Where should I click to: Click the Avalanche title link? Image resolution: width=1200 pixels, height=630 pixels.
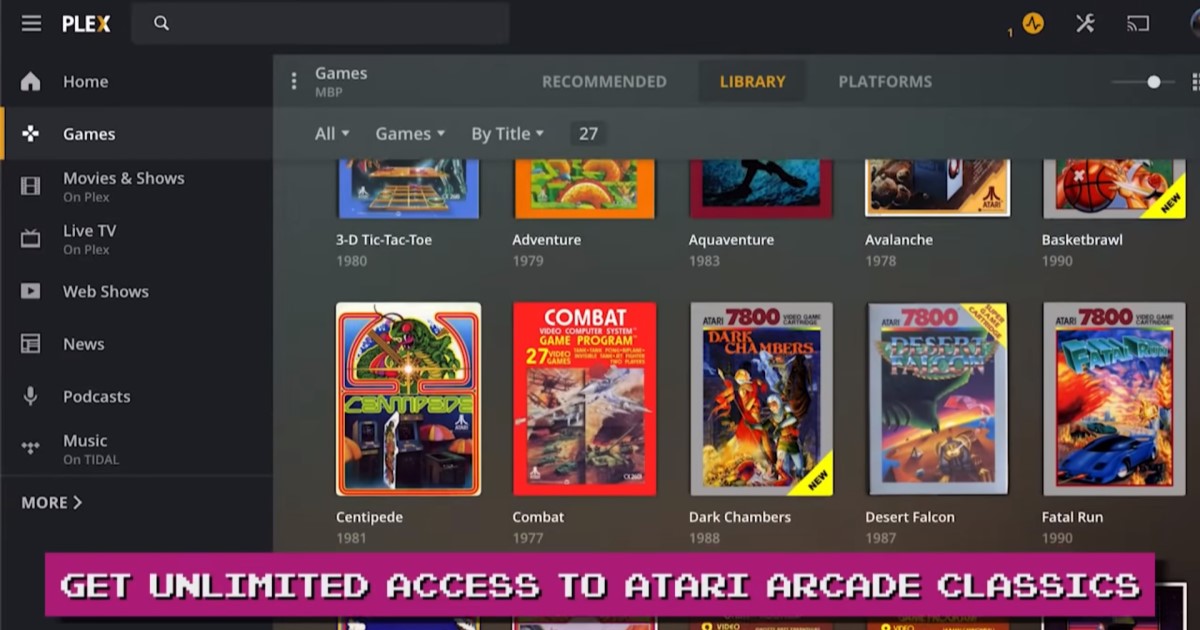(x=899, y=240)
